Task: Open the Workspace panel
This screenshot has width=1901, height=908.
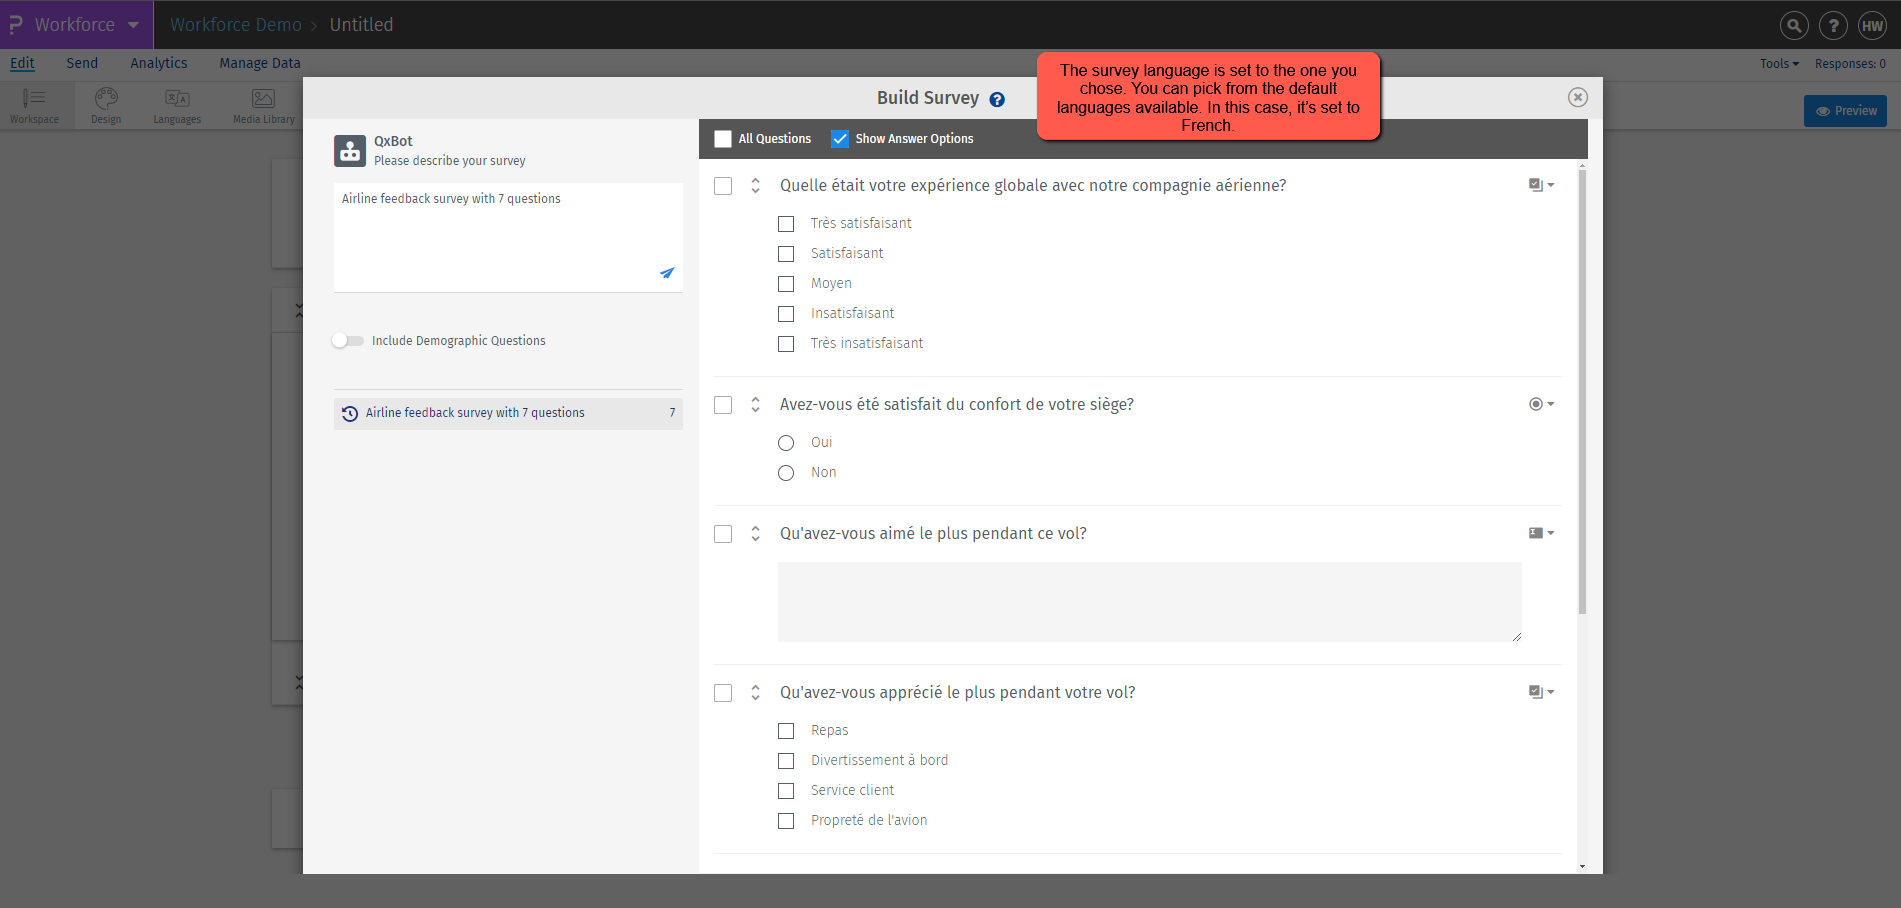Action: (34, 104)
